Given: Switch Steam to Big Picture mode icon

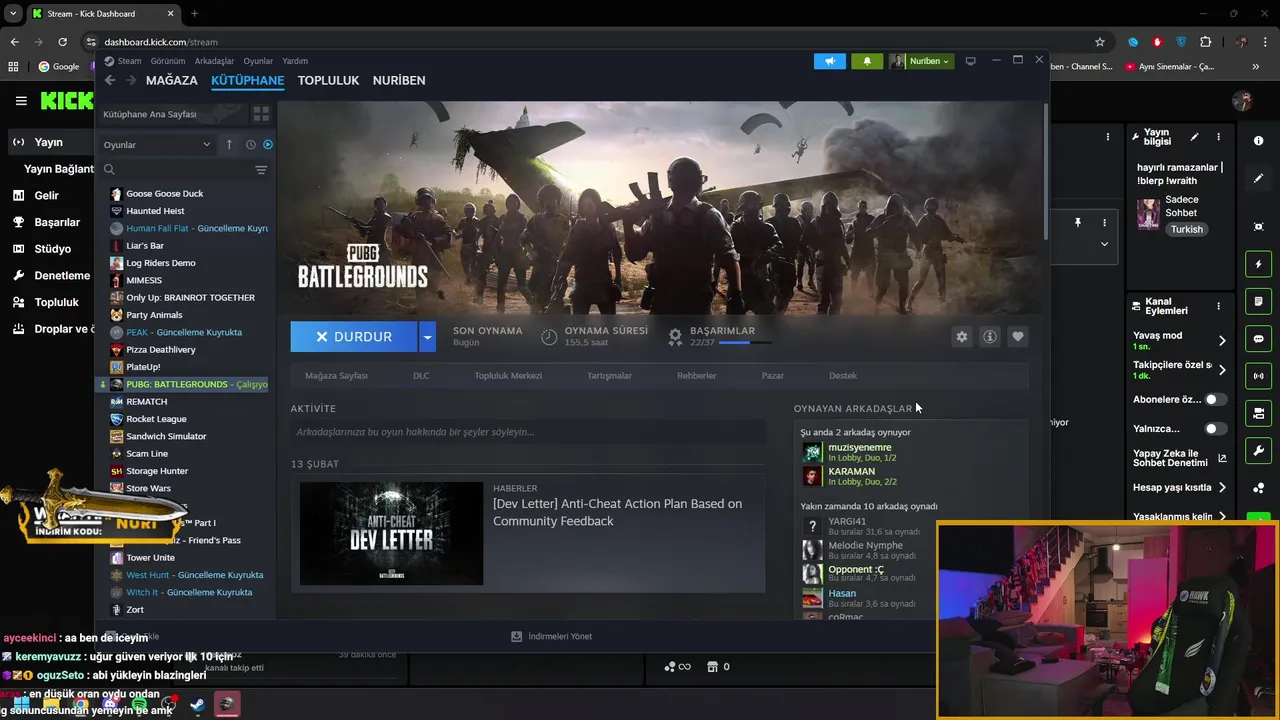Looking at the screenshot, I should tap(970, 61).
